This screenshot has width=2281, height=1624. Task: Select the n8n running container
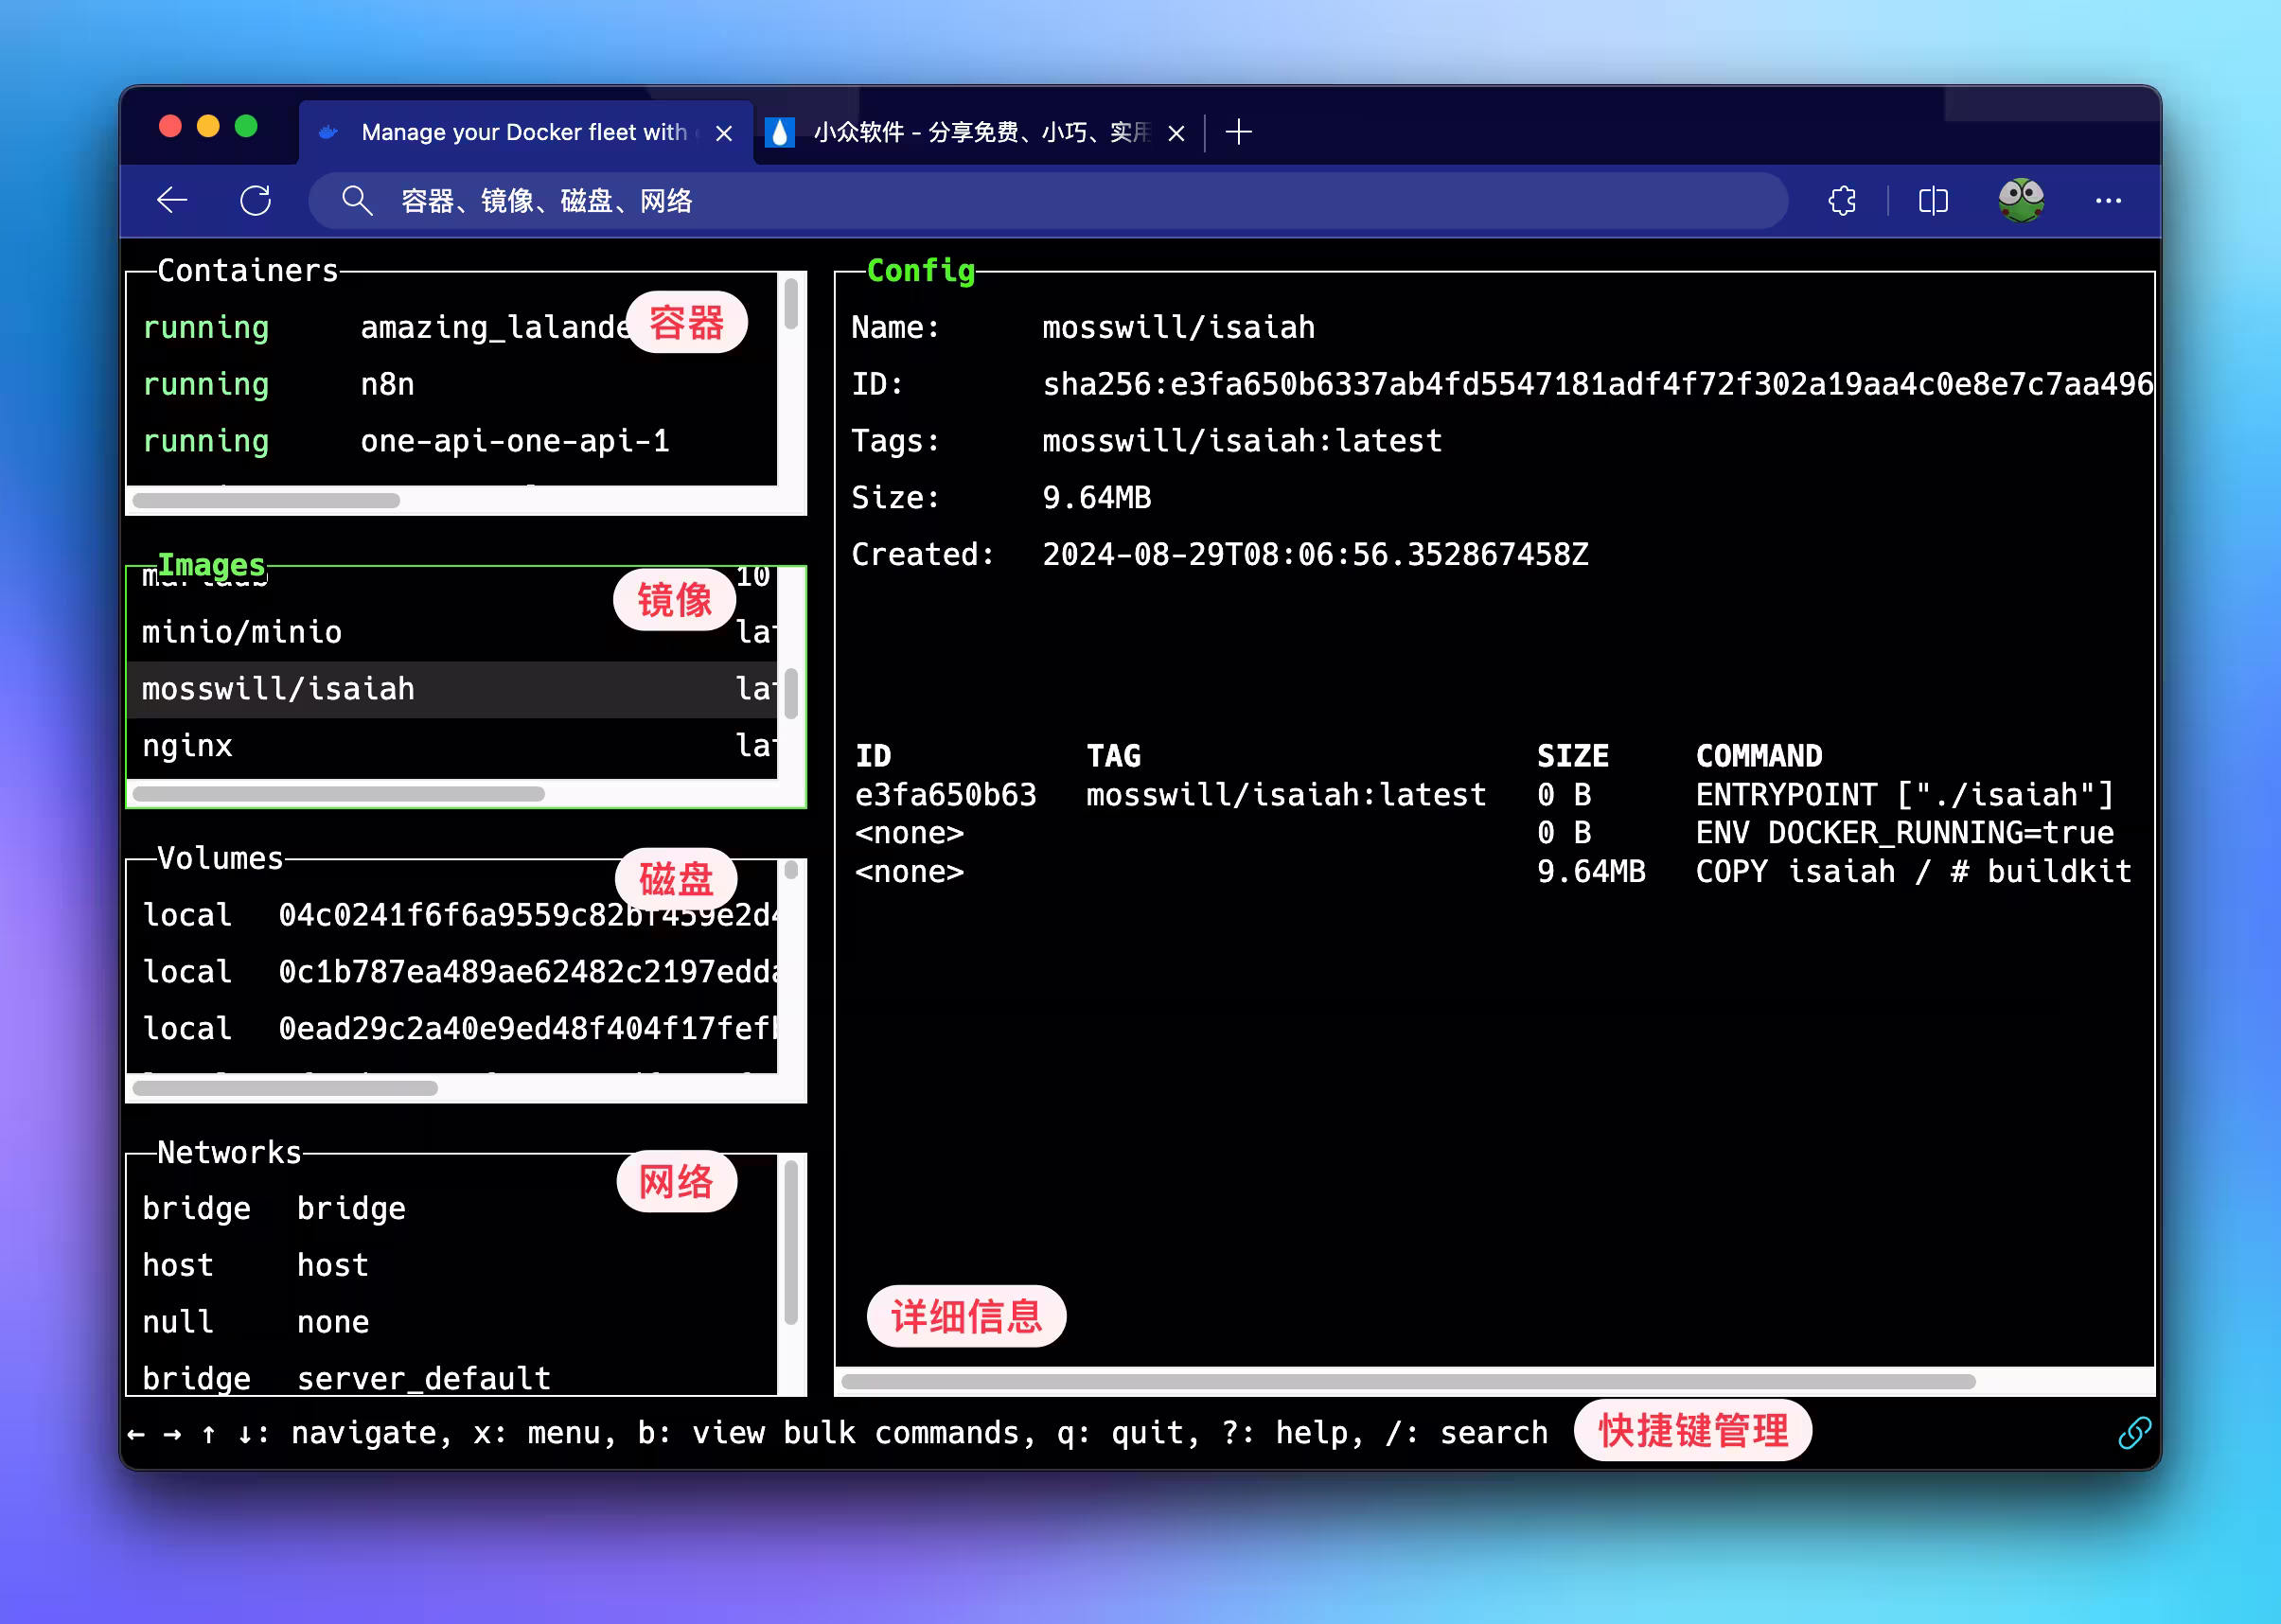(452, 384)
